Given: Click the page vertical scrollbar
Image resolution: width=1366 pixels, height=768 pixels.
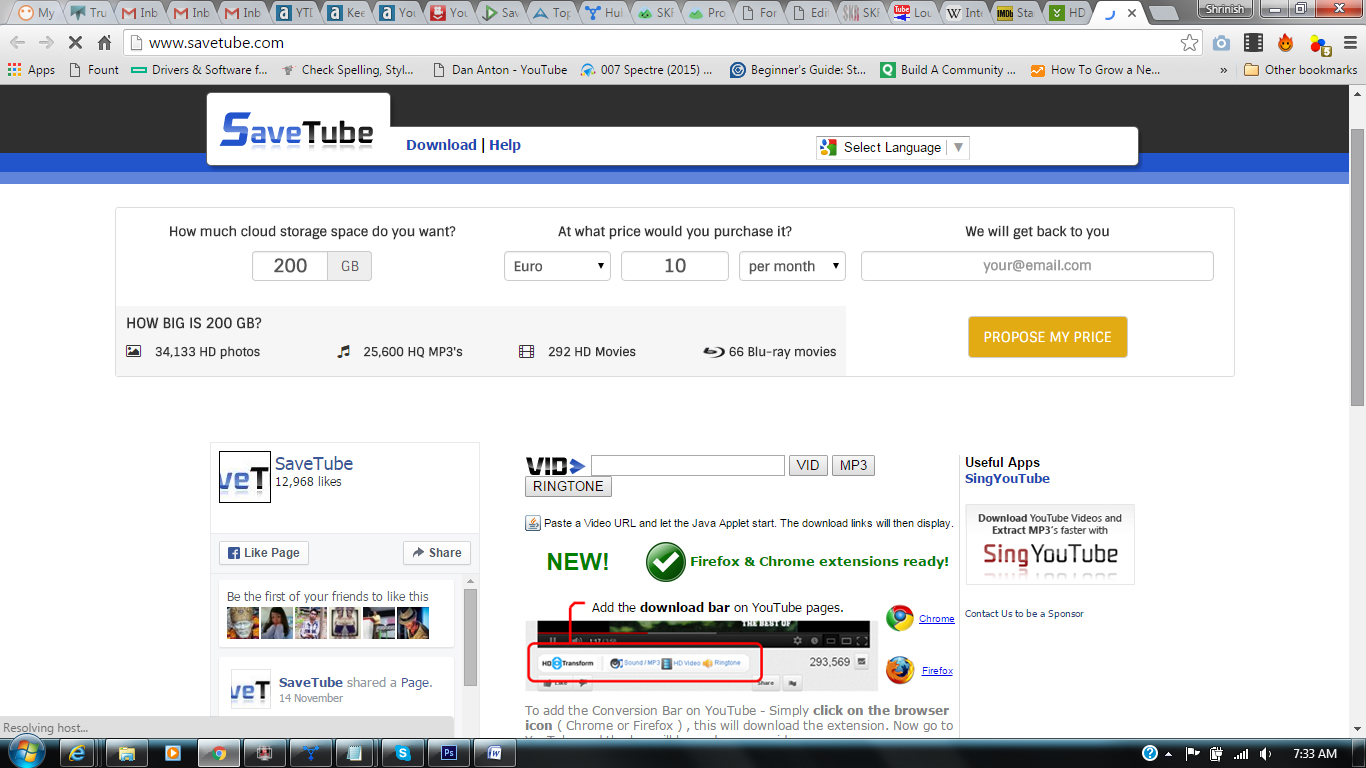Looking at the screenshot, I should (x=1357, y=266).
